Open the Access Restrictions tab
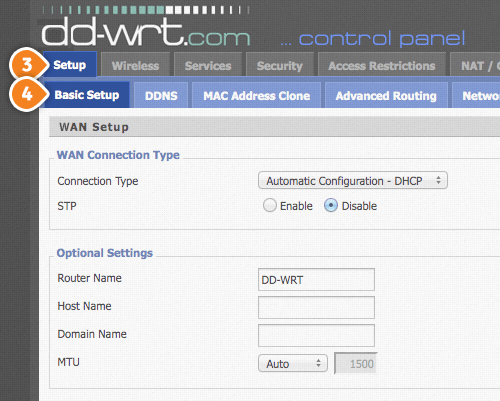 (x=382, y=65)
